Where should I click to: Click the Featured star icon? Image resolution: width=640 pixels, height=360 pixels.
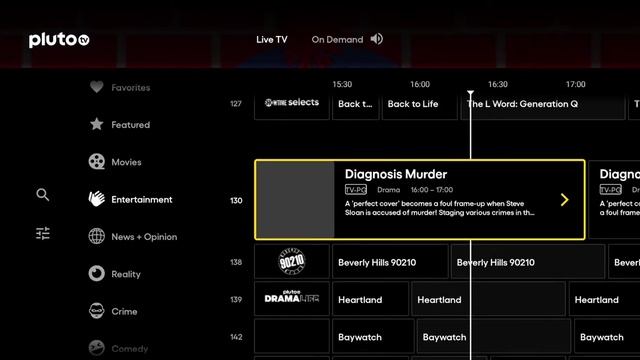coord(97,124)
